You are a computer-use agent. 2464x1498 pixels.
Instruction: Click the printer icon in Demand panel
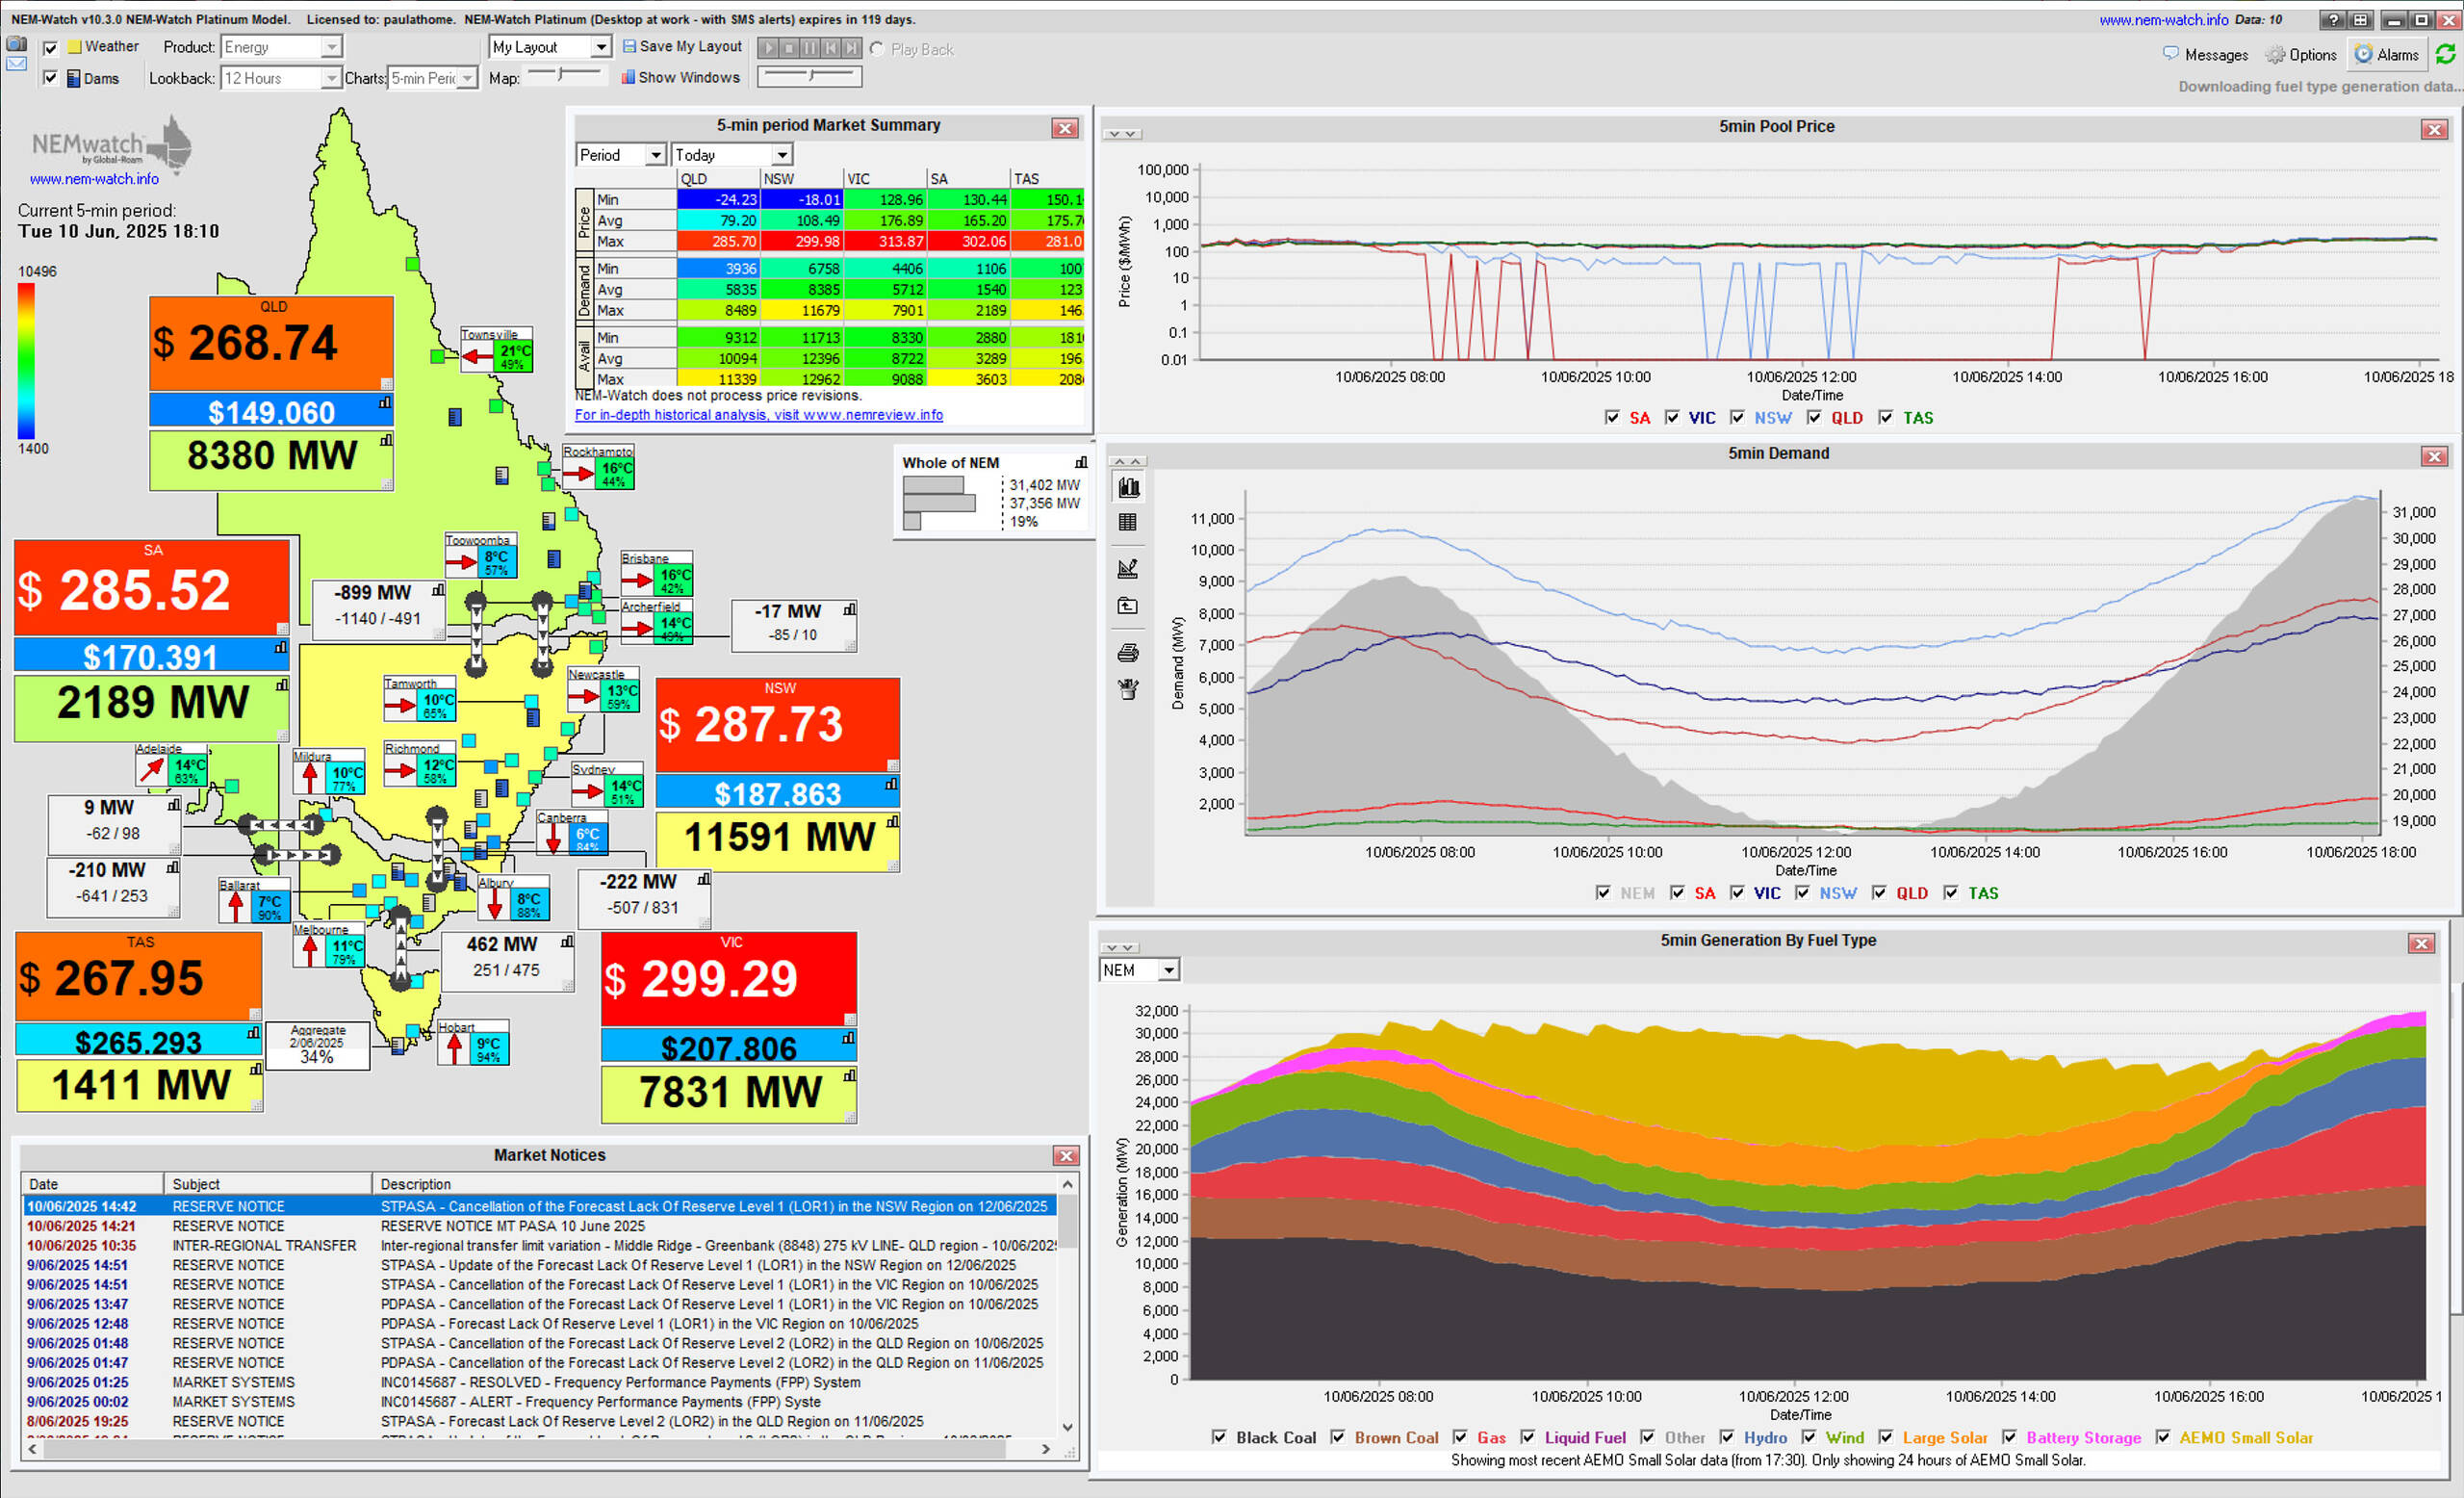(x=1128, y=653)
